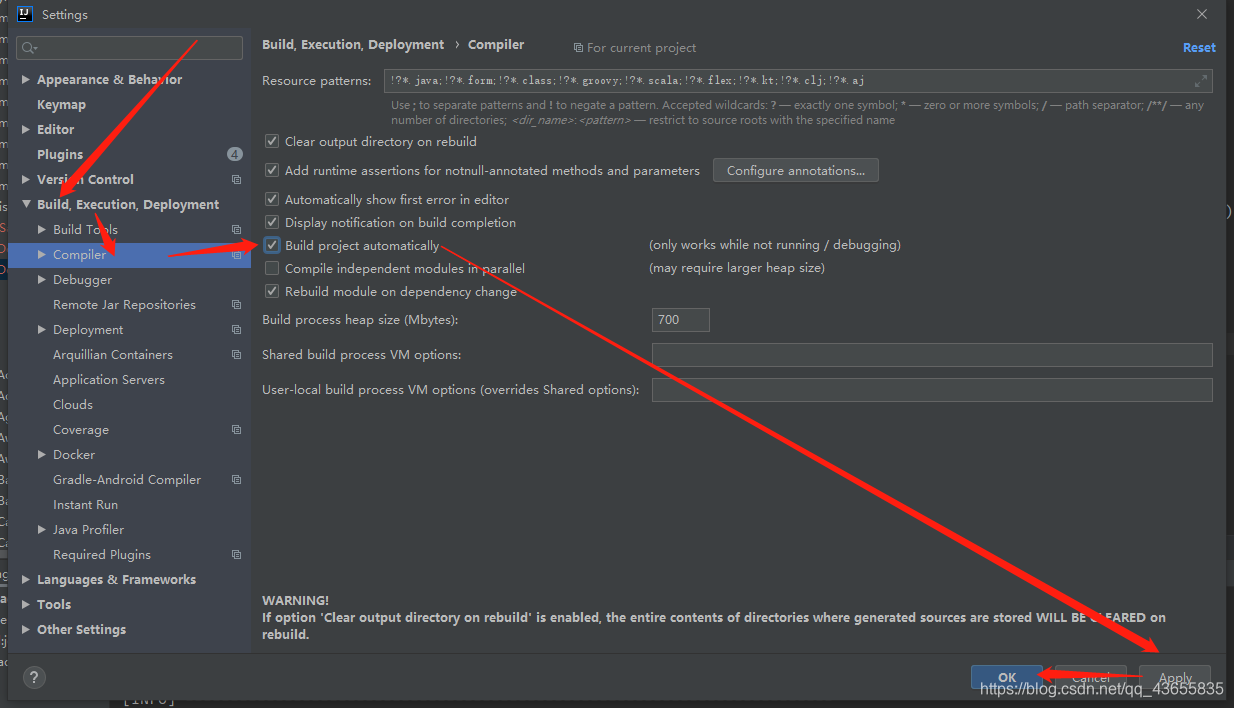Select Coverage settings entry
The image size is (1234, 708).
point(81,430)
